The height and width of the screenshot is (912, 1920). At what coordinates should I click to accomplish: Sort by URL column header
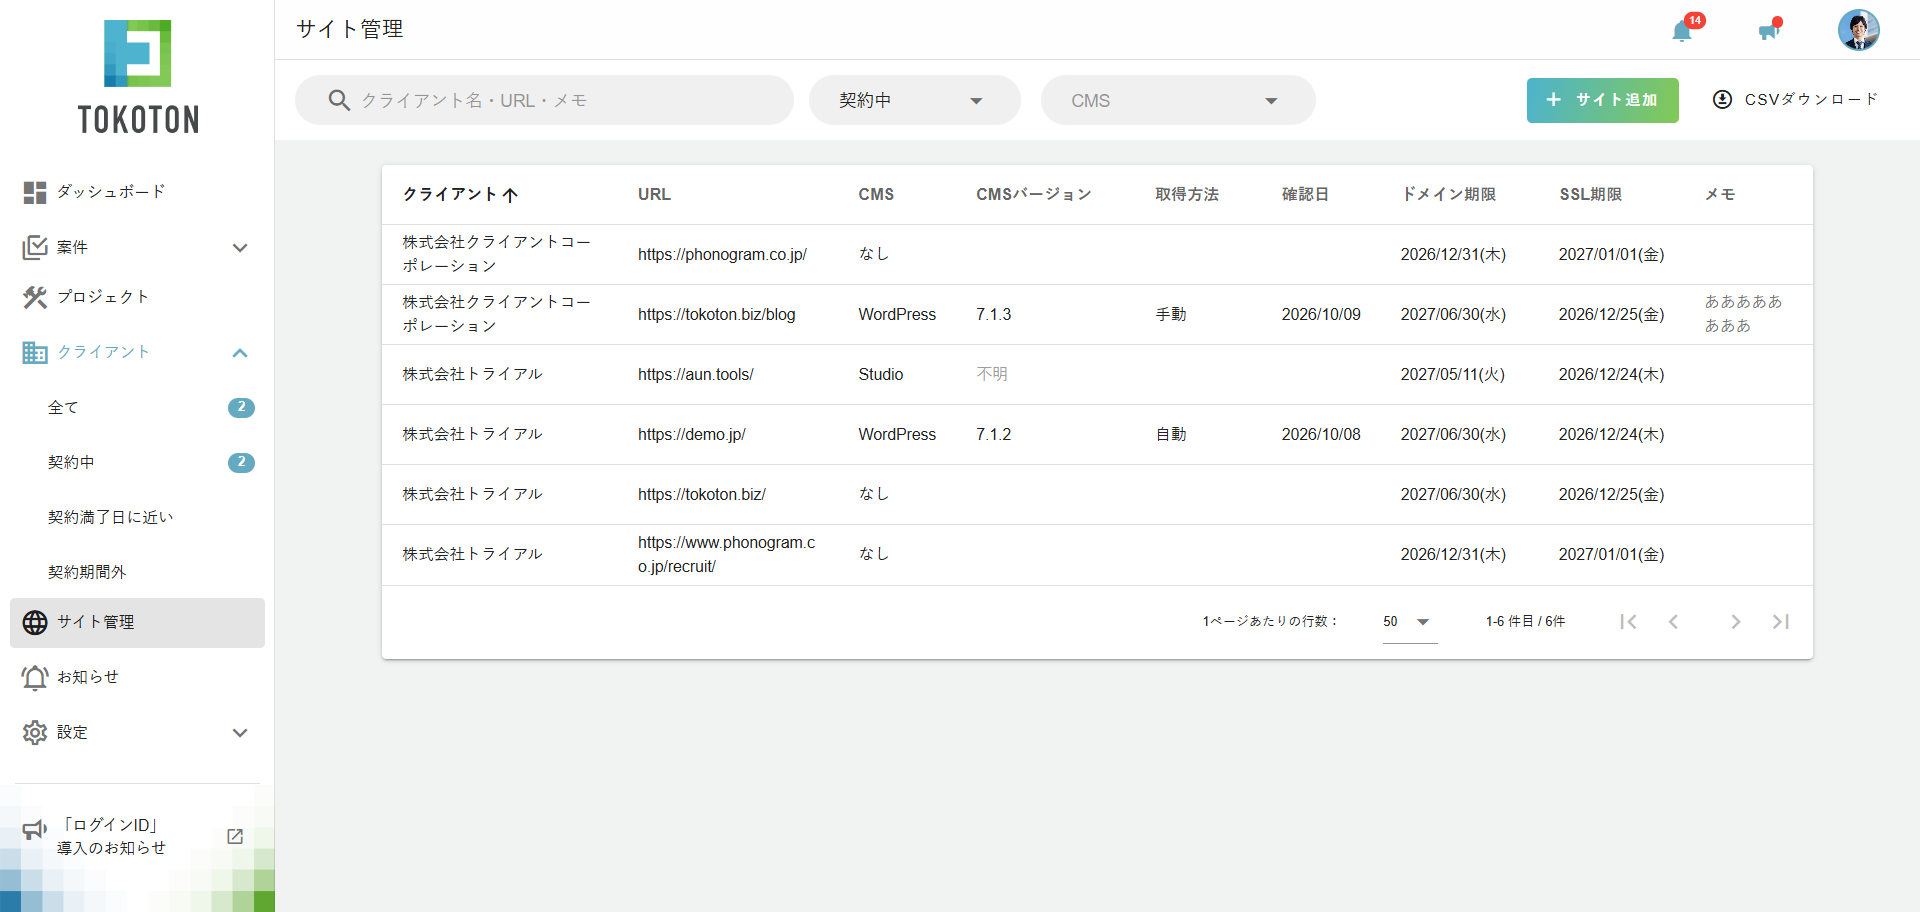click(654, 195)
